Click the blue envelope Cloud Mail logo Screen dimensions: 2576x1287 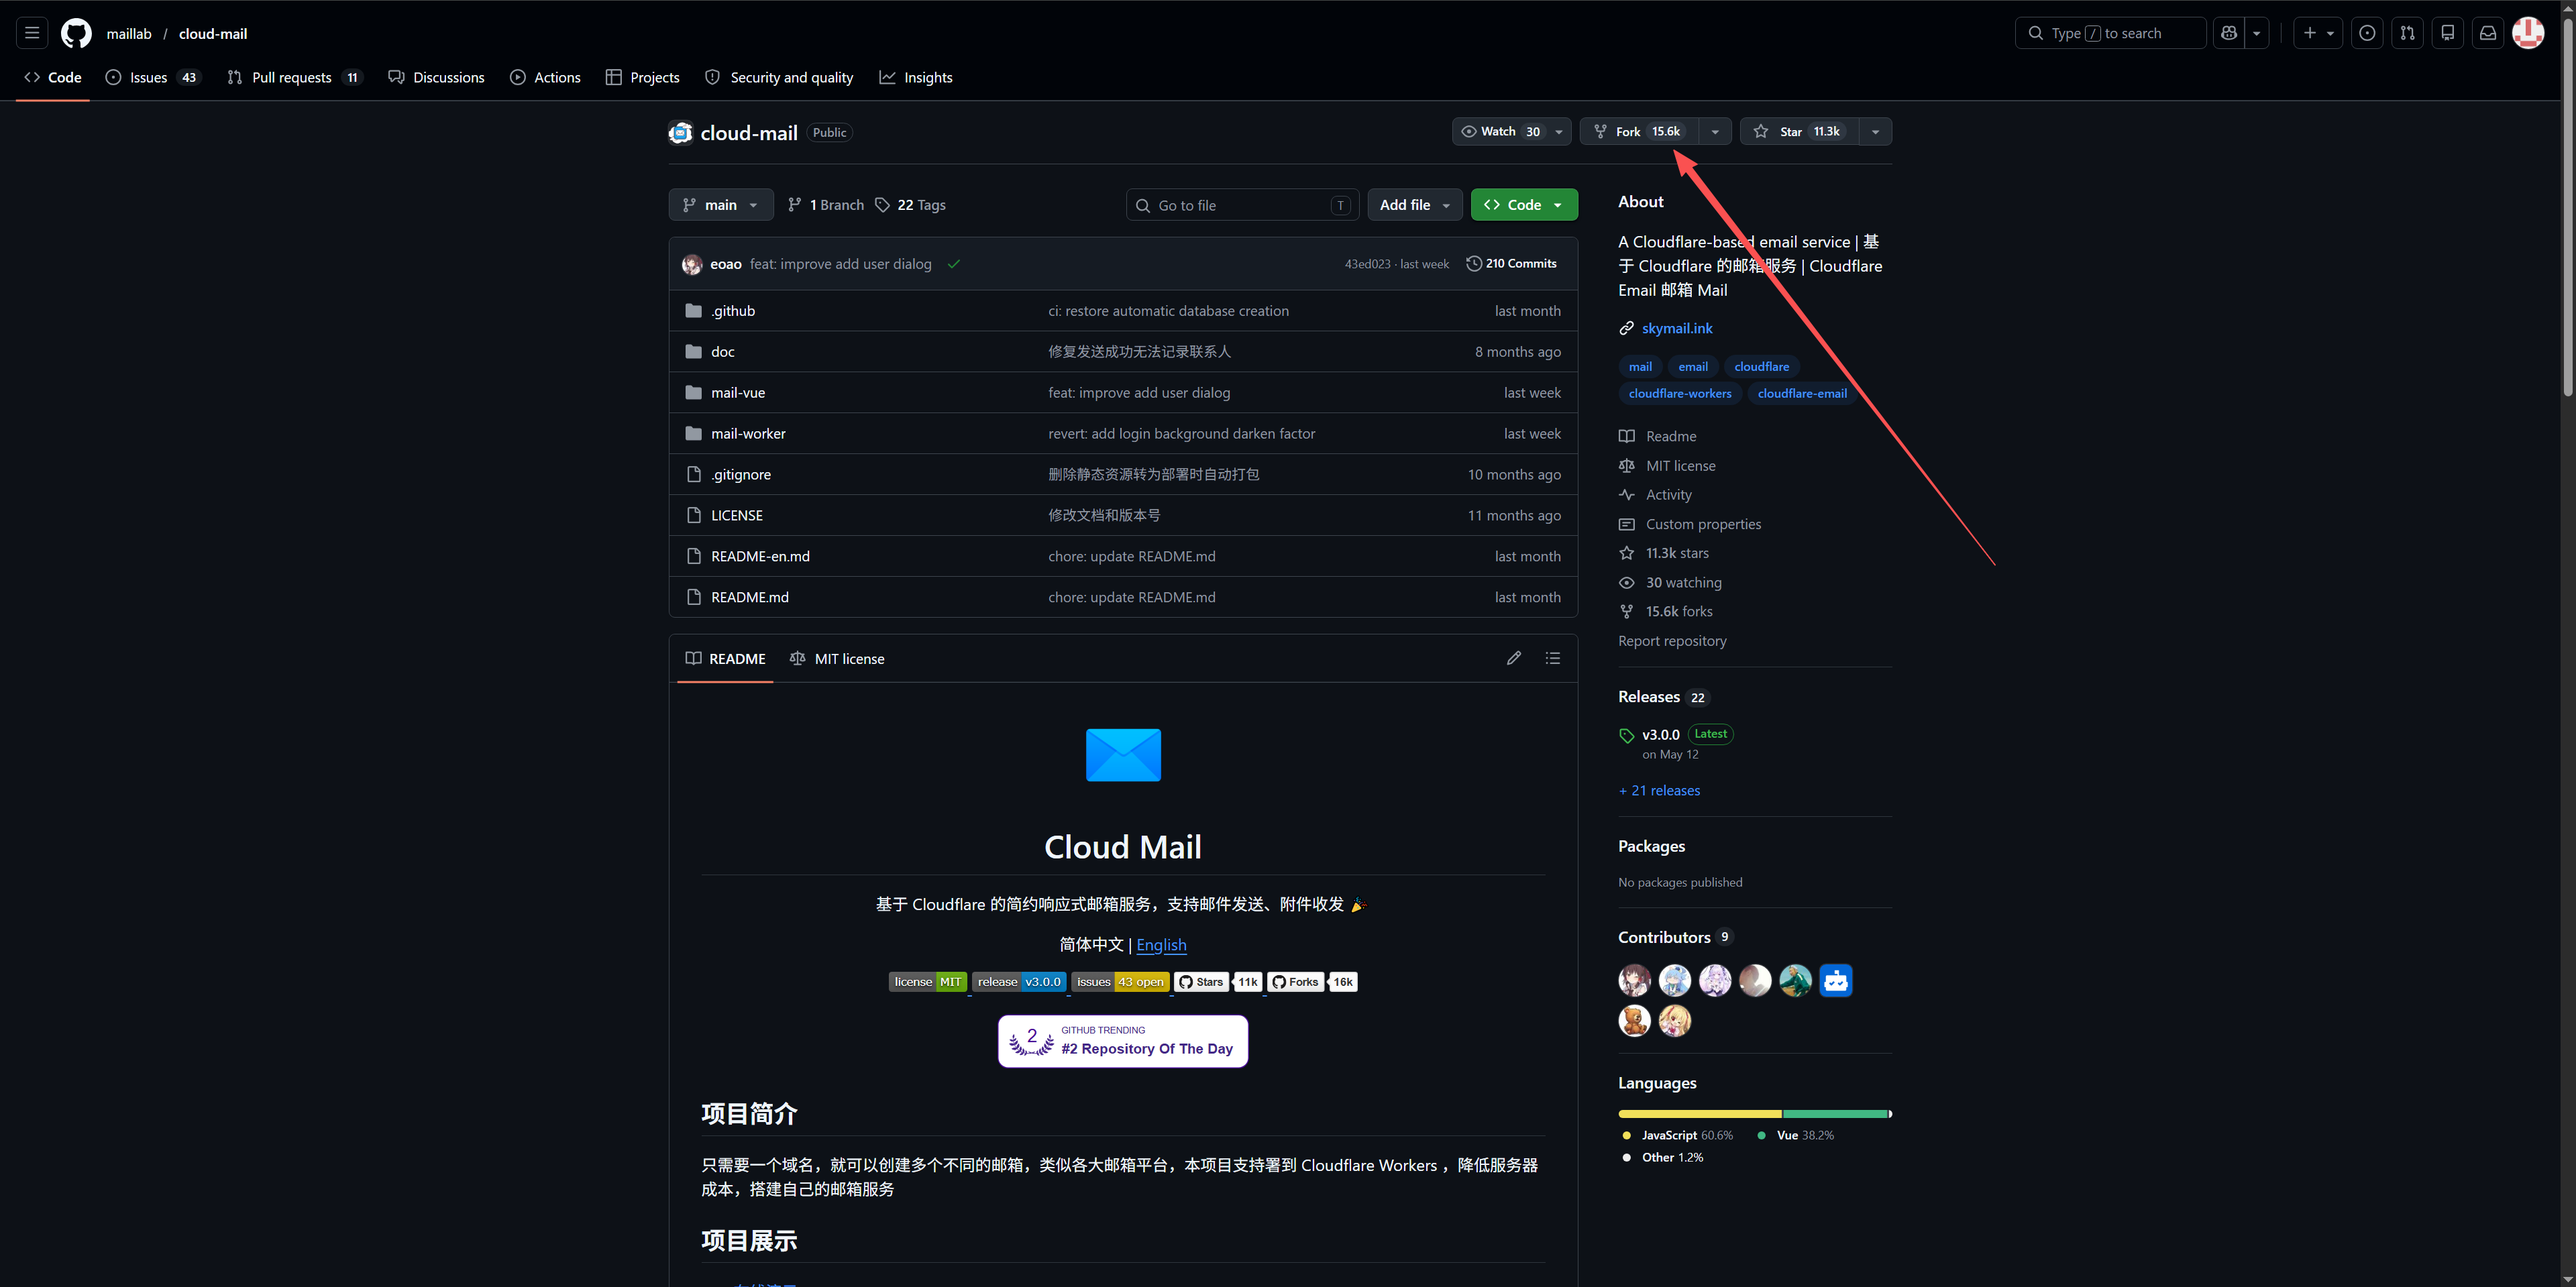coord(1123,755)
